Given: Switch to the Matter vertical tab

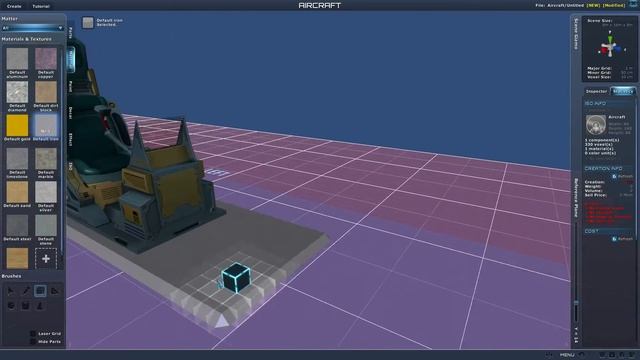Looking at the screenshot, I should coord(71,60).
